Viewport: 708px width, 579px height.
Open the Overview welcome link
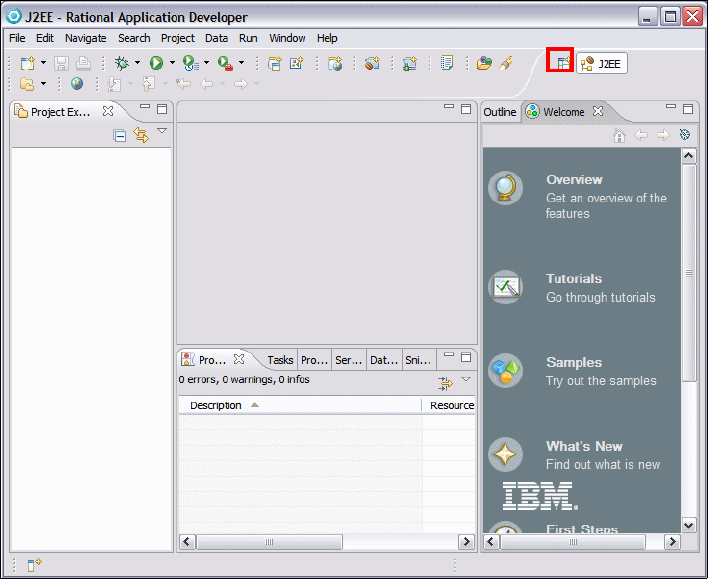pyautogui.click(x=574, y=180)
